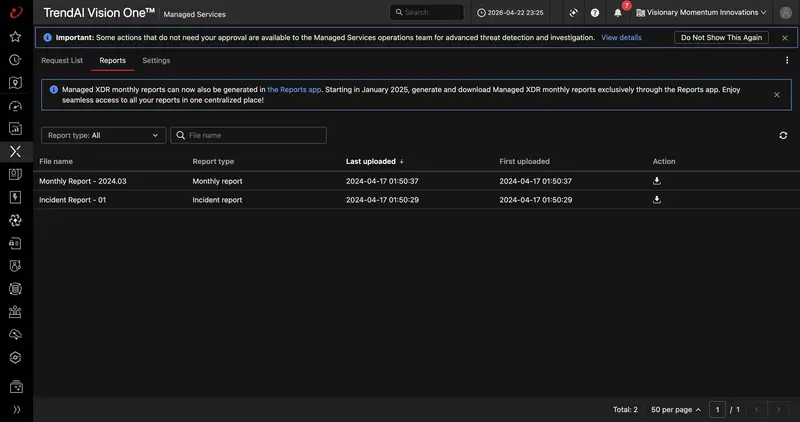Click the page number input box
The height and width of the screenshot is (422, 800).
(x=717, y=409)
